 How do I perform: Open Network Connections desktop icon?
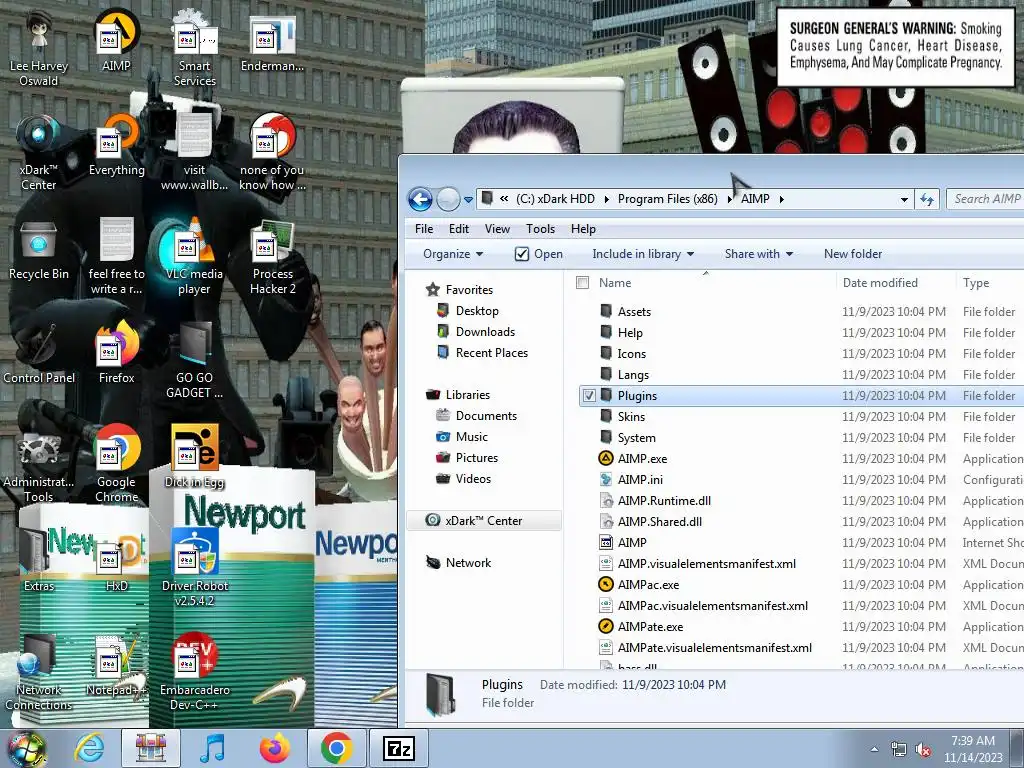[39, 671]
